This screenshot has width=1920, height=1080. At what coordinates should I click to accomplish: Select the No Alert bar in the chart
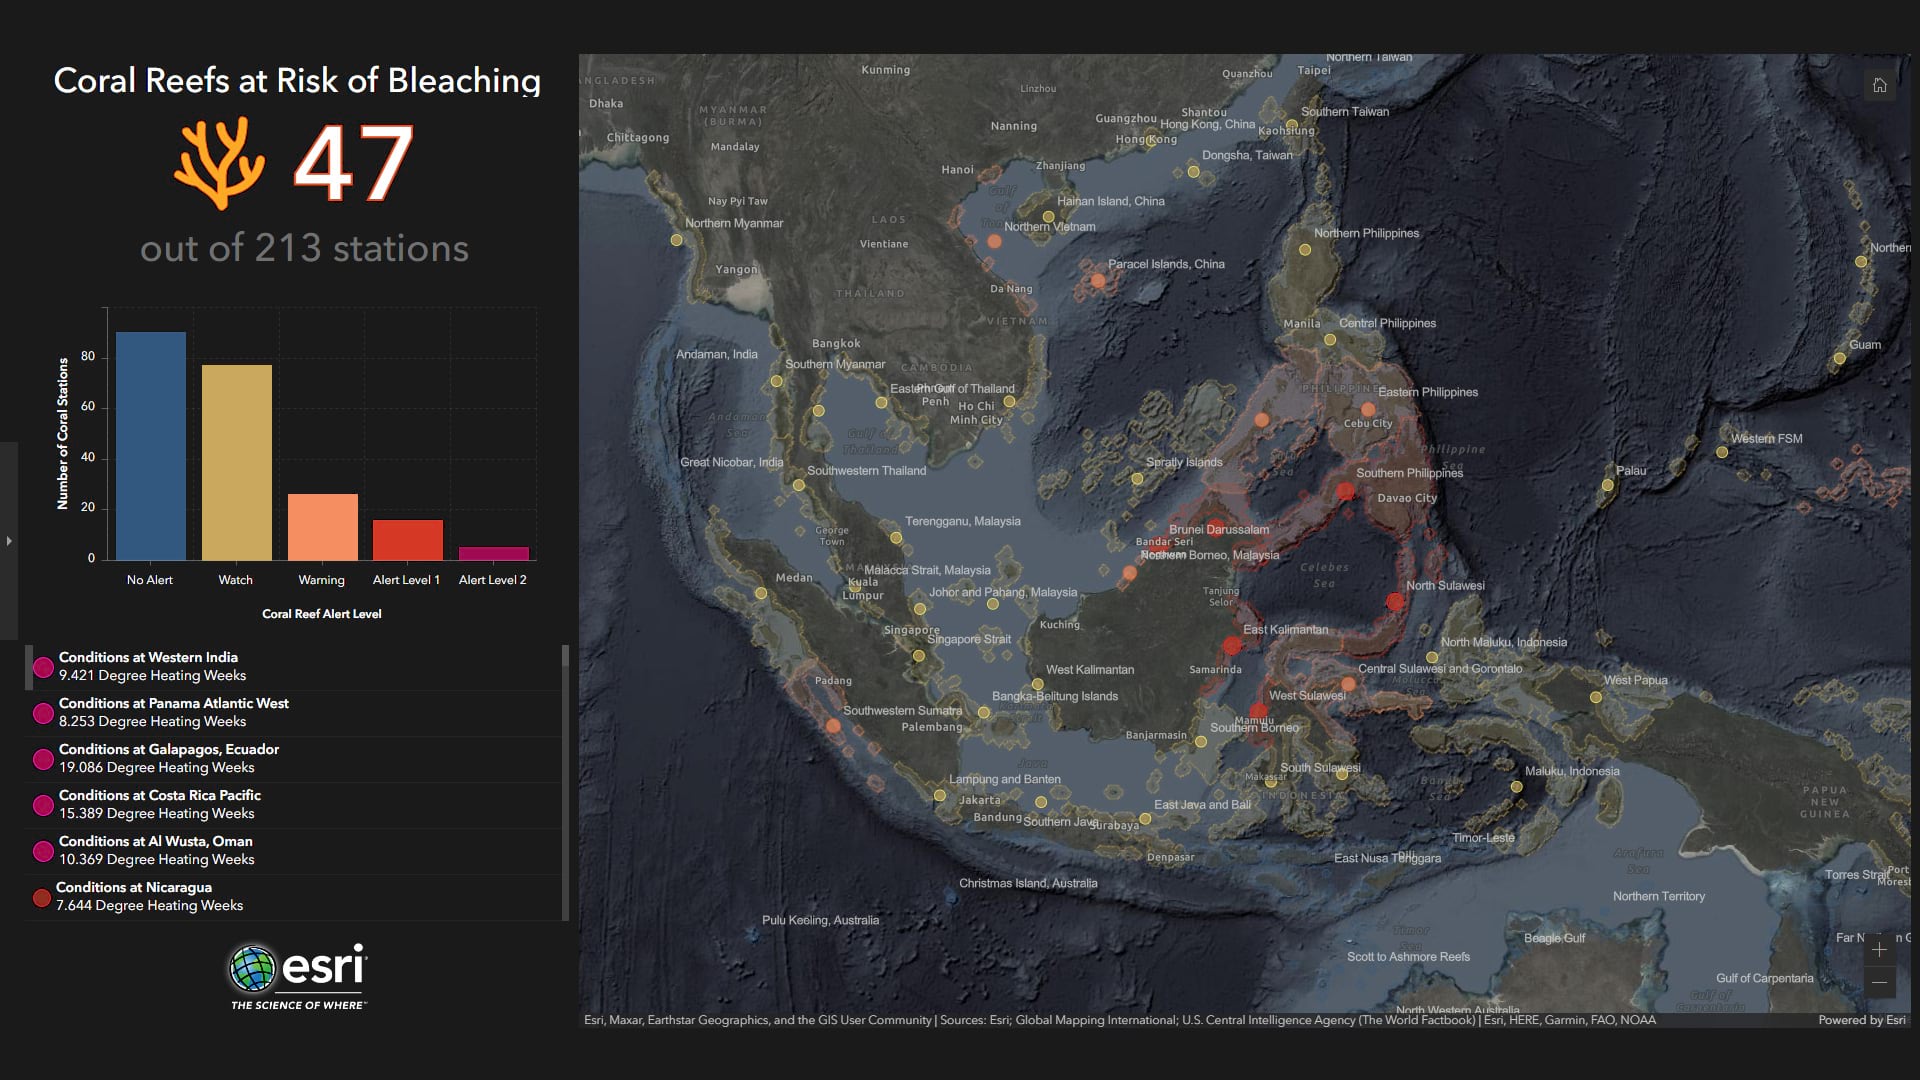click(150, 443)
